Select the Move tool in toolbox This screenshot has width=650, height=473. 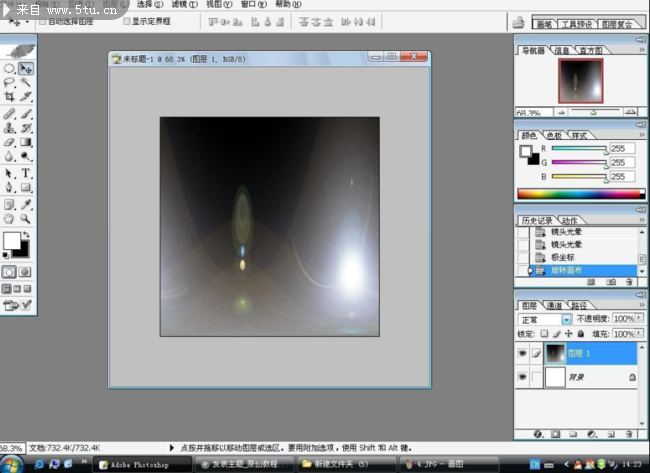tap(26, 68)
